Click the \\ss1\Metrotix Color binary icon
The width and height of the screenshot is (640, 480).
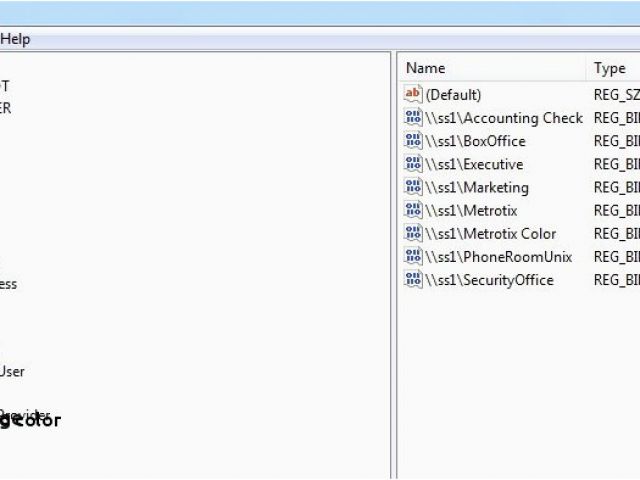tap(413, 233)
